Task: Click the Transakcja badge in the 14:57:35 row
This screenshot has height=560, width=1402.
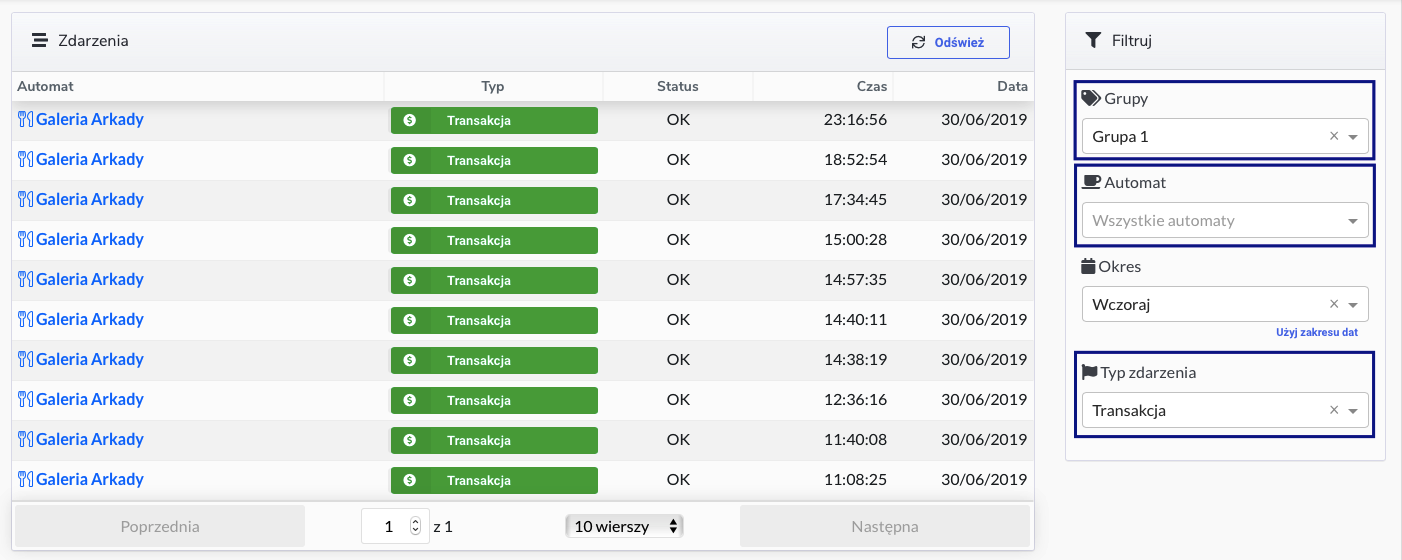Action: point(494,280)
